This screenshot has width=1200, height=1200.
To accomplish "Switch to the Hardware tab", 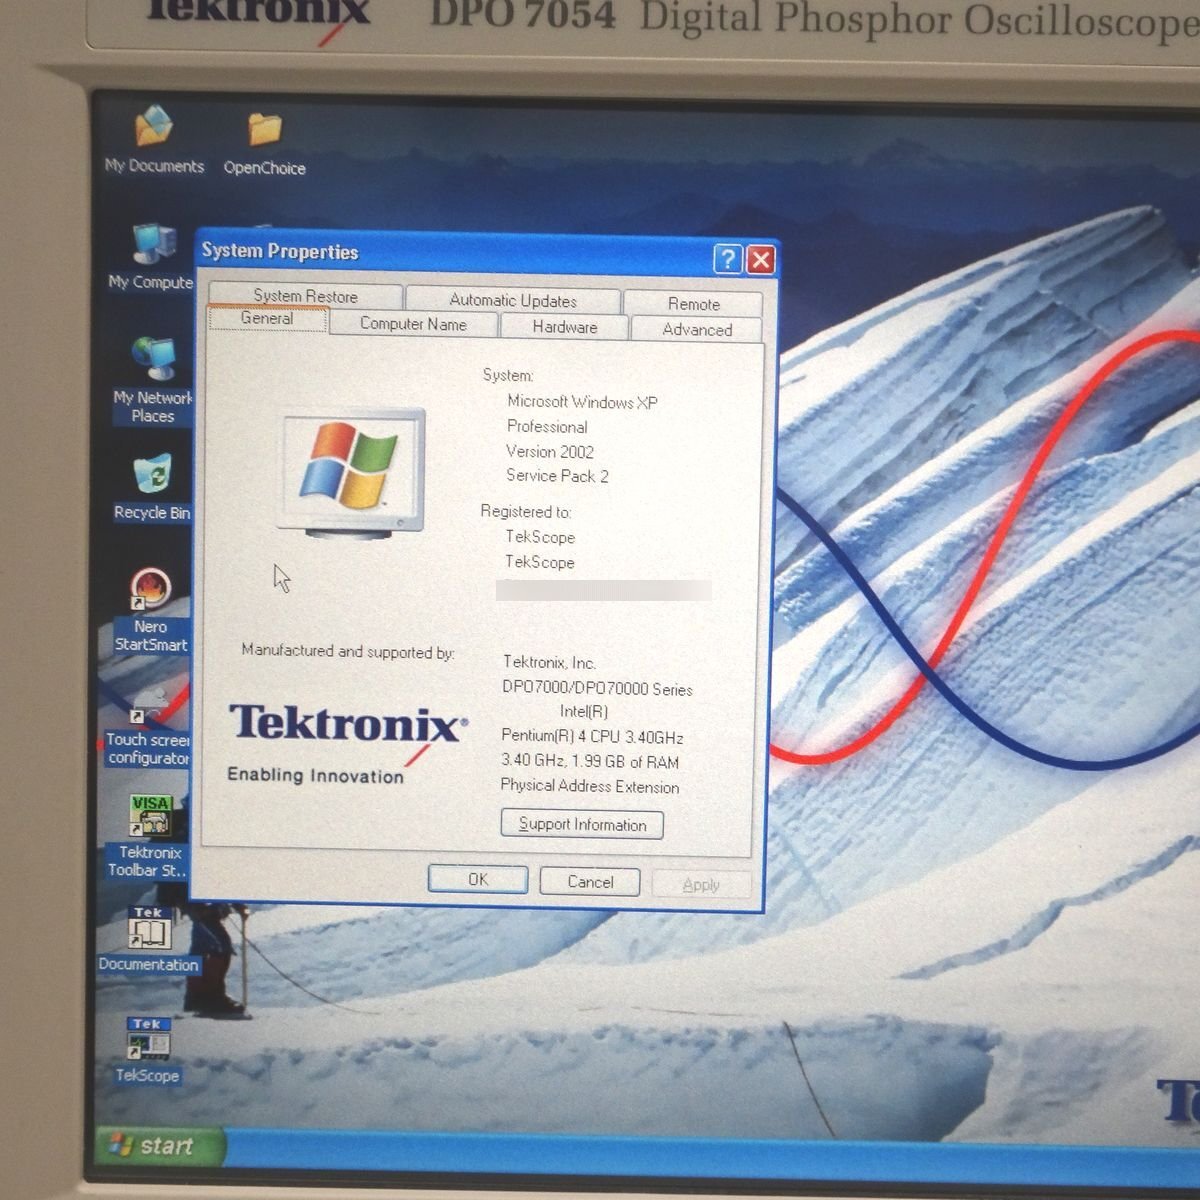I will 565,327.
